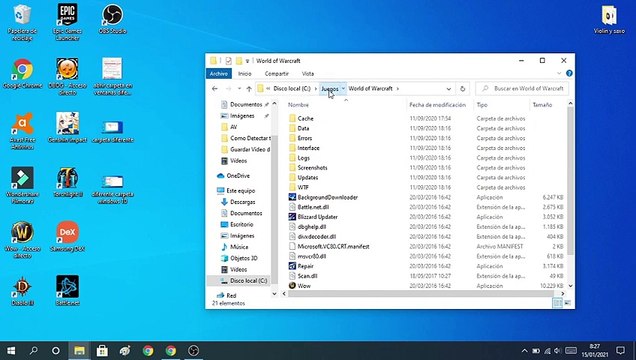The height and width of the screenshot is (360, 636).
Task: Open Genshin Impact desktop shortcut
Action: pos(67,127)
